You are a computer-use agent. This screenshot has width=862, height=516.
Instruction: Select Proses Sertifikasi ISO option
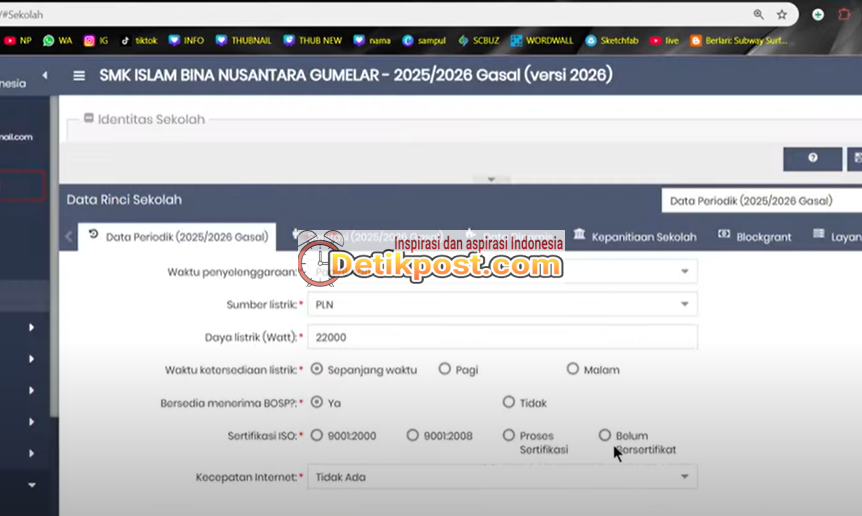(509, 435)
